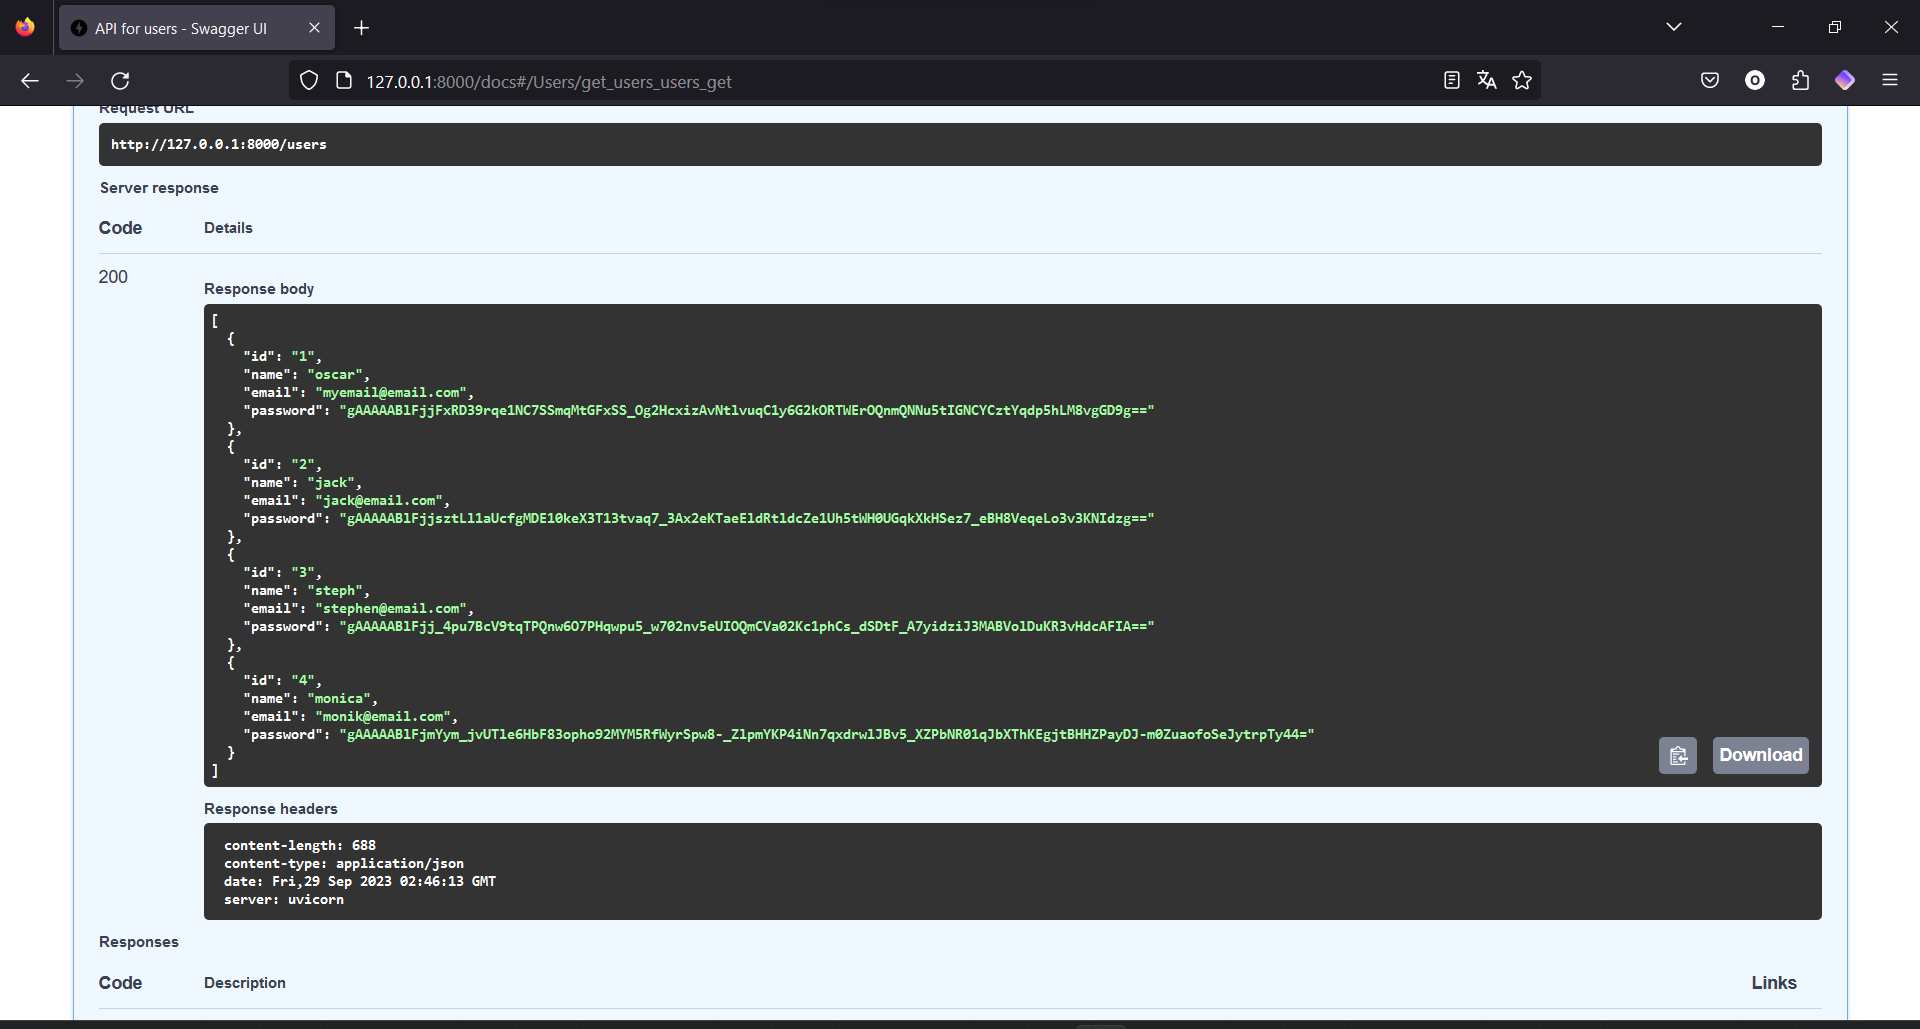Viewport: 1920px width, 1029px height.
Task: Bookmark this page with star
Action: click(x=1522, y=81)
